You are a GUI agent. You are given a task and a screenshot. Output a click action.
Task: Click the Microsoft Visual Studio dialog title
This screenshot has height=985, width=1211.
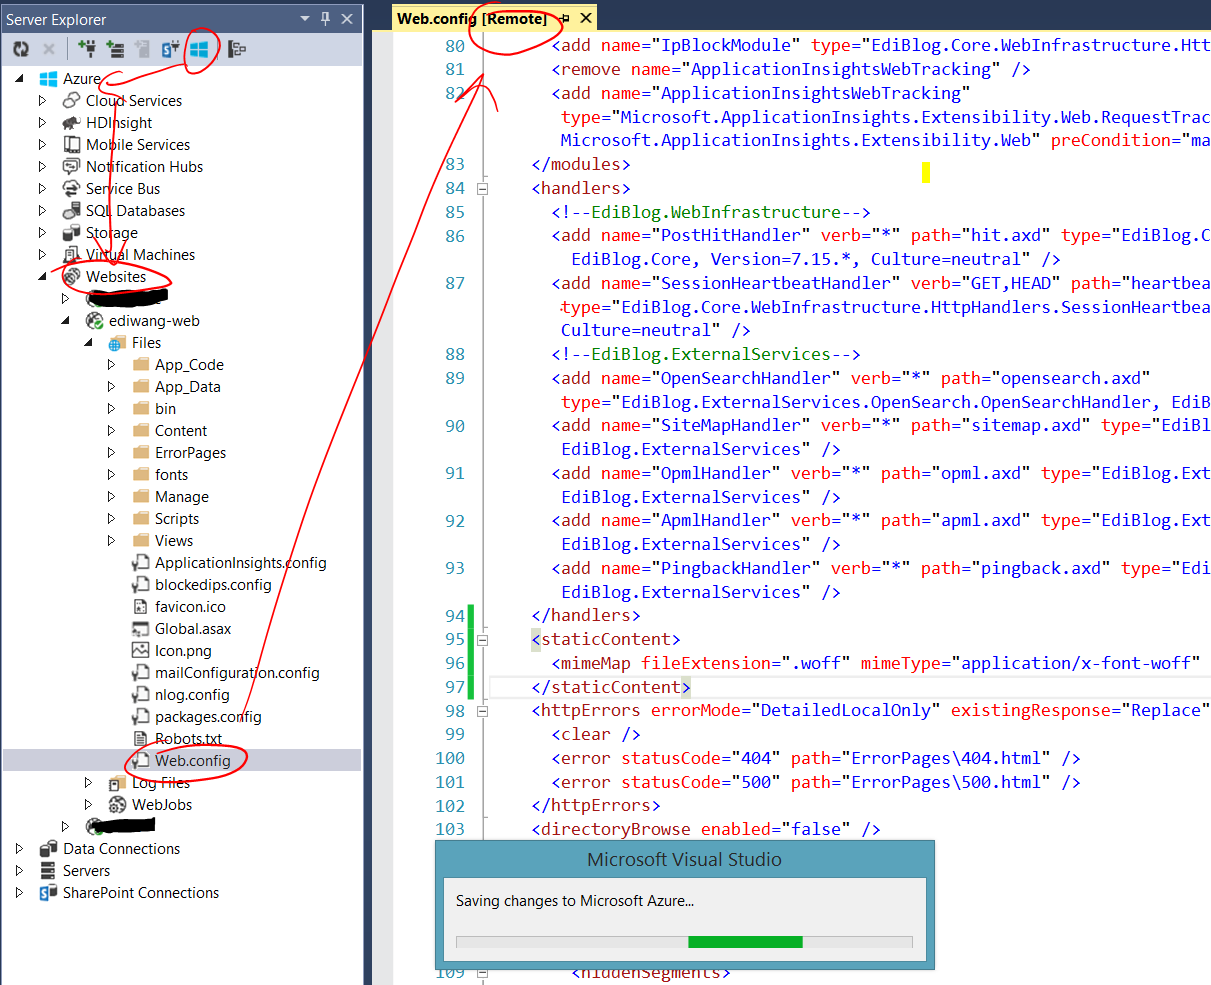point(684,859)
